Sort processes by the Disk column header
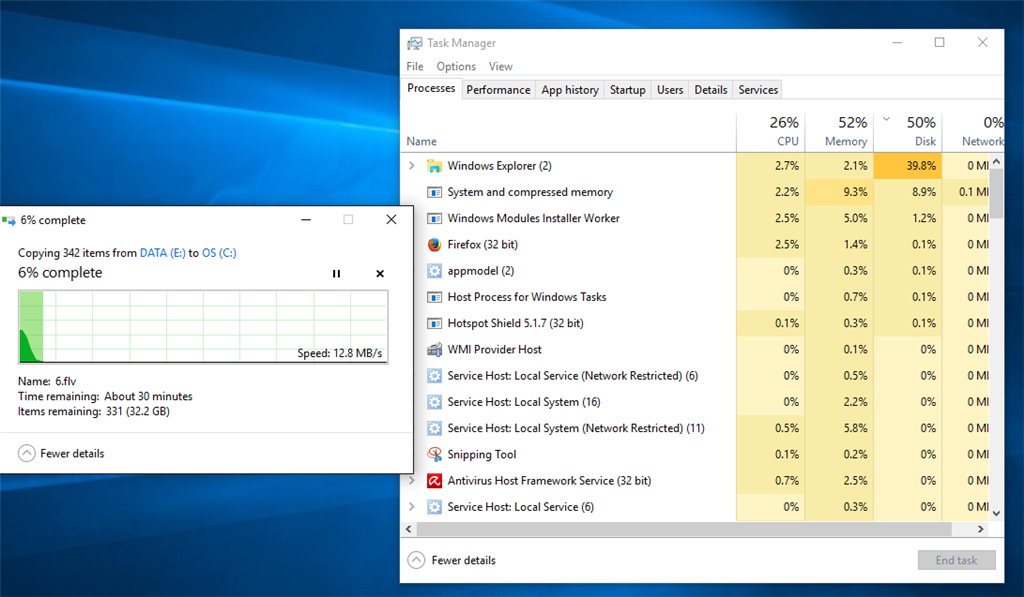Viewport: 1024px width, 597px height. (908, 132)
